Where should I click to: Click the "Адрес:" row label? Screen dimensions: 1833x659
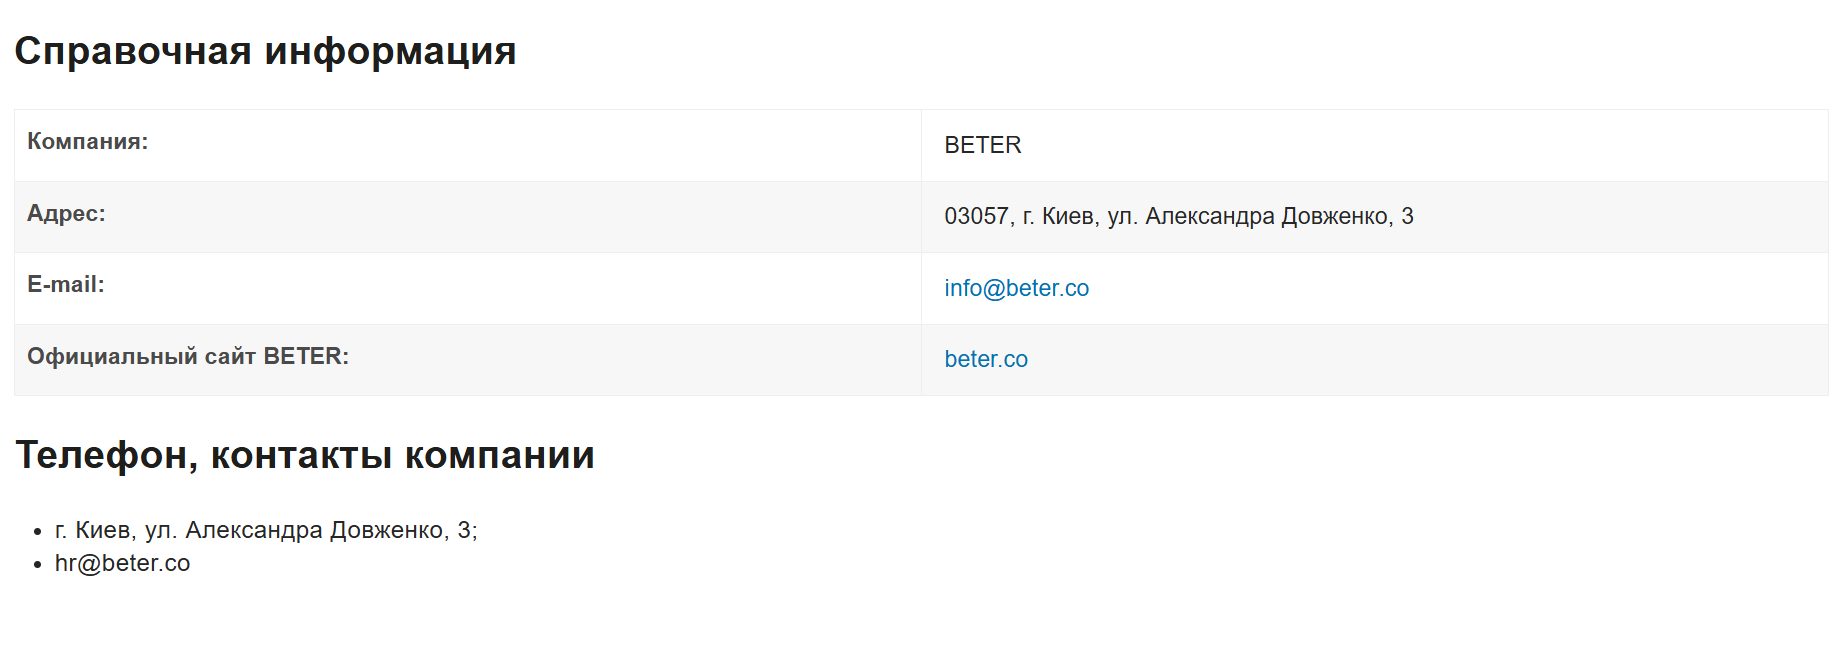point(66,213)
